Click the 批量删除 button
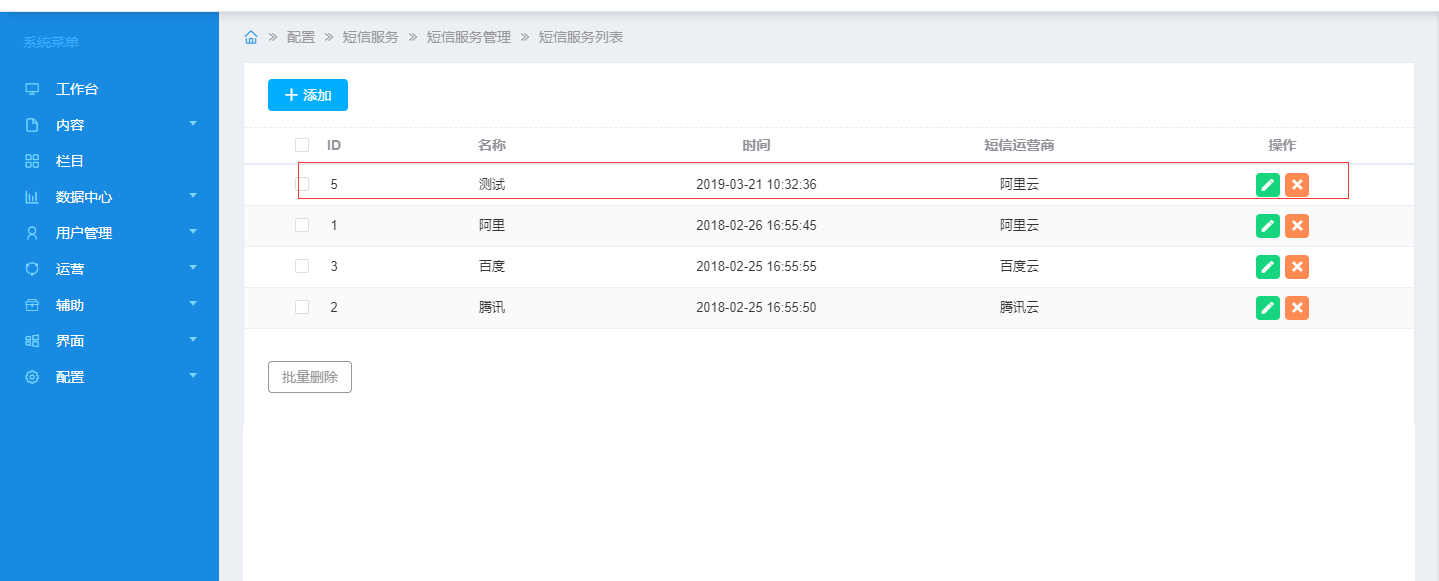This screenshot has width=1439, height=581. [x=310, y=377]
